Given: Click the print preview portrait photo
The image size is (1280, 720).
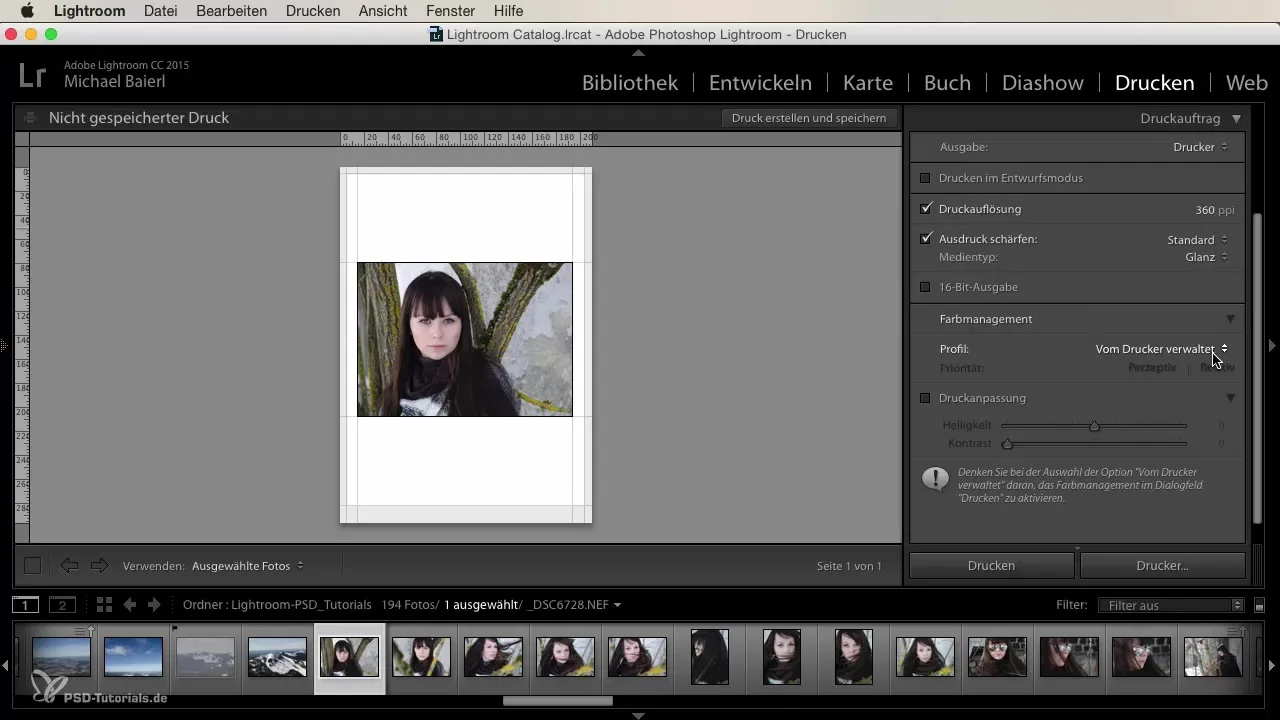Looking at the screenshot, I should point(465,339).
